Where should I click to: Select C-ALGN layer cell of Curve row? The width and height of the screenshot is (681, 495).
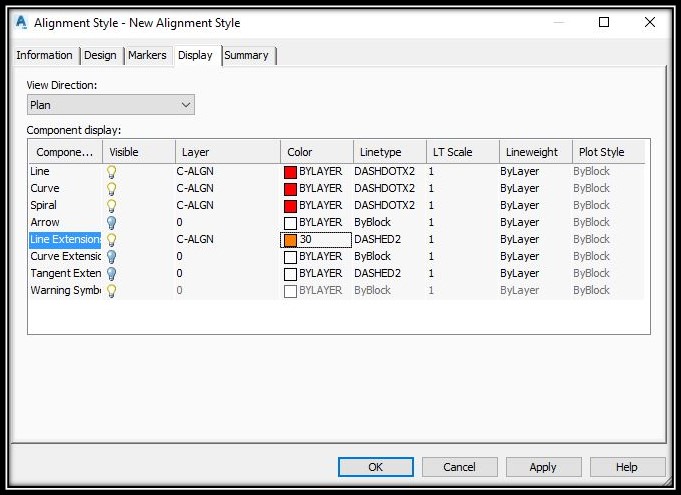(x=195, y=188)
